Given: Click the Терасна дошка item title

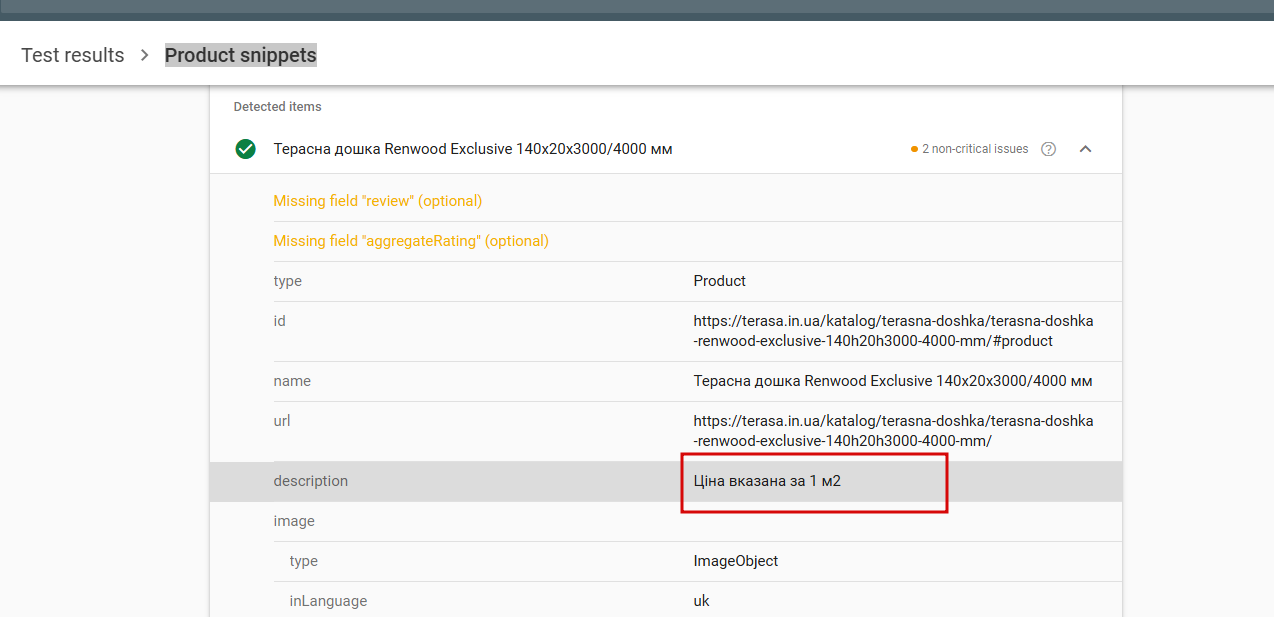Looking at the screenshot, I should tap(472, 149).
